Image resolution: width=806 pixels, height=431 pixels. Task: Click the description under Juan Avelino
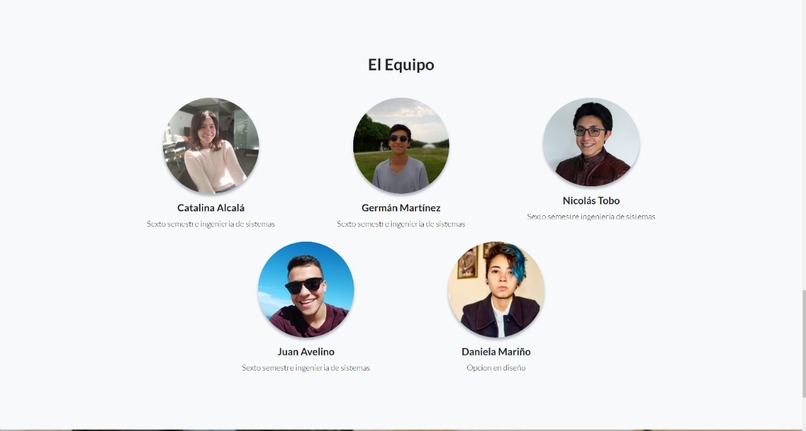tap(306, 368)
